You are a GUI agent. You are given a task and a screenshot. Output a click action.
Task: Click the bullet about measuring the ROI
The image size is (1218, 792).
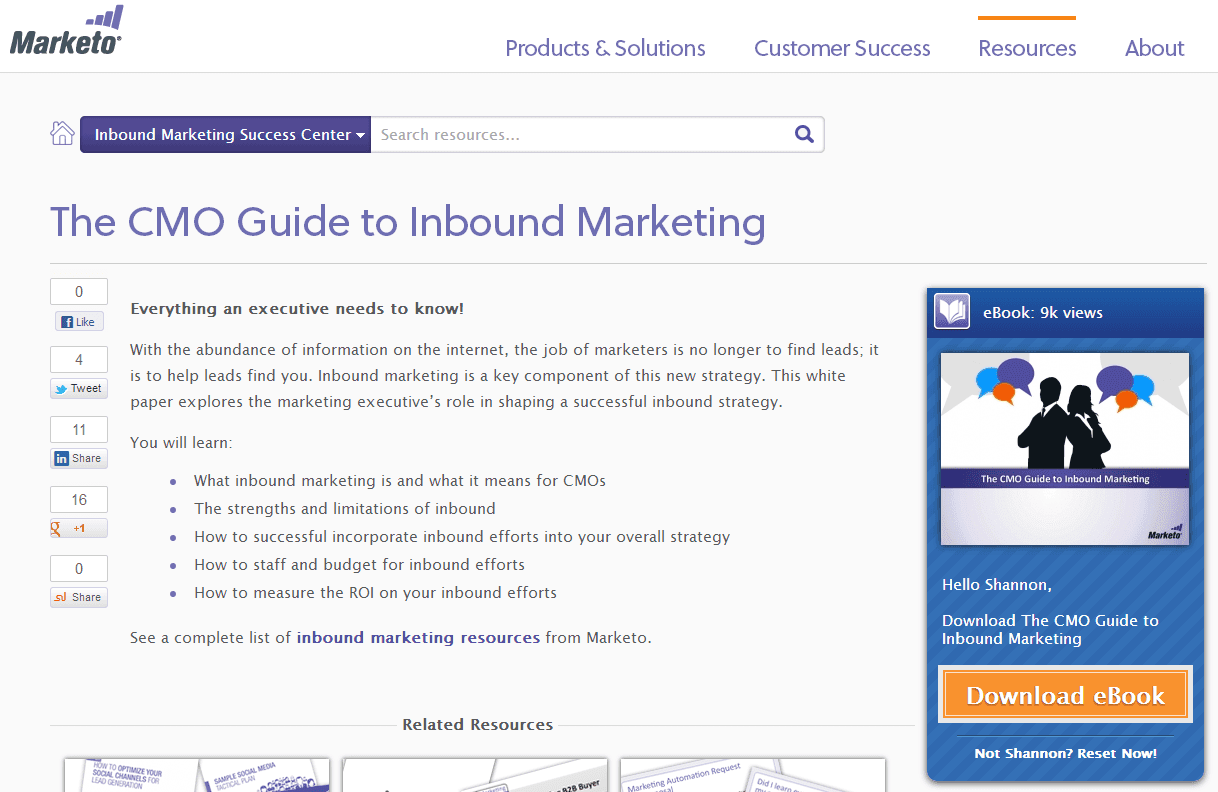[375, 592]
